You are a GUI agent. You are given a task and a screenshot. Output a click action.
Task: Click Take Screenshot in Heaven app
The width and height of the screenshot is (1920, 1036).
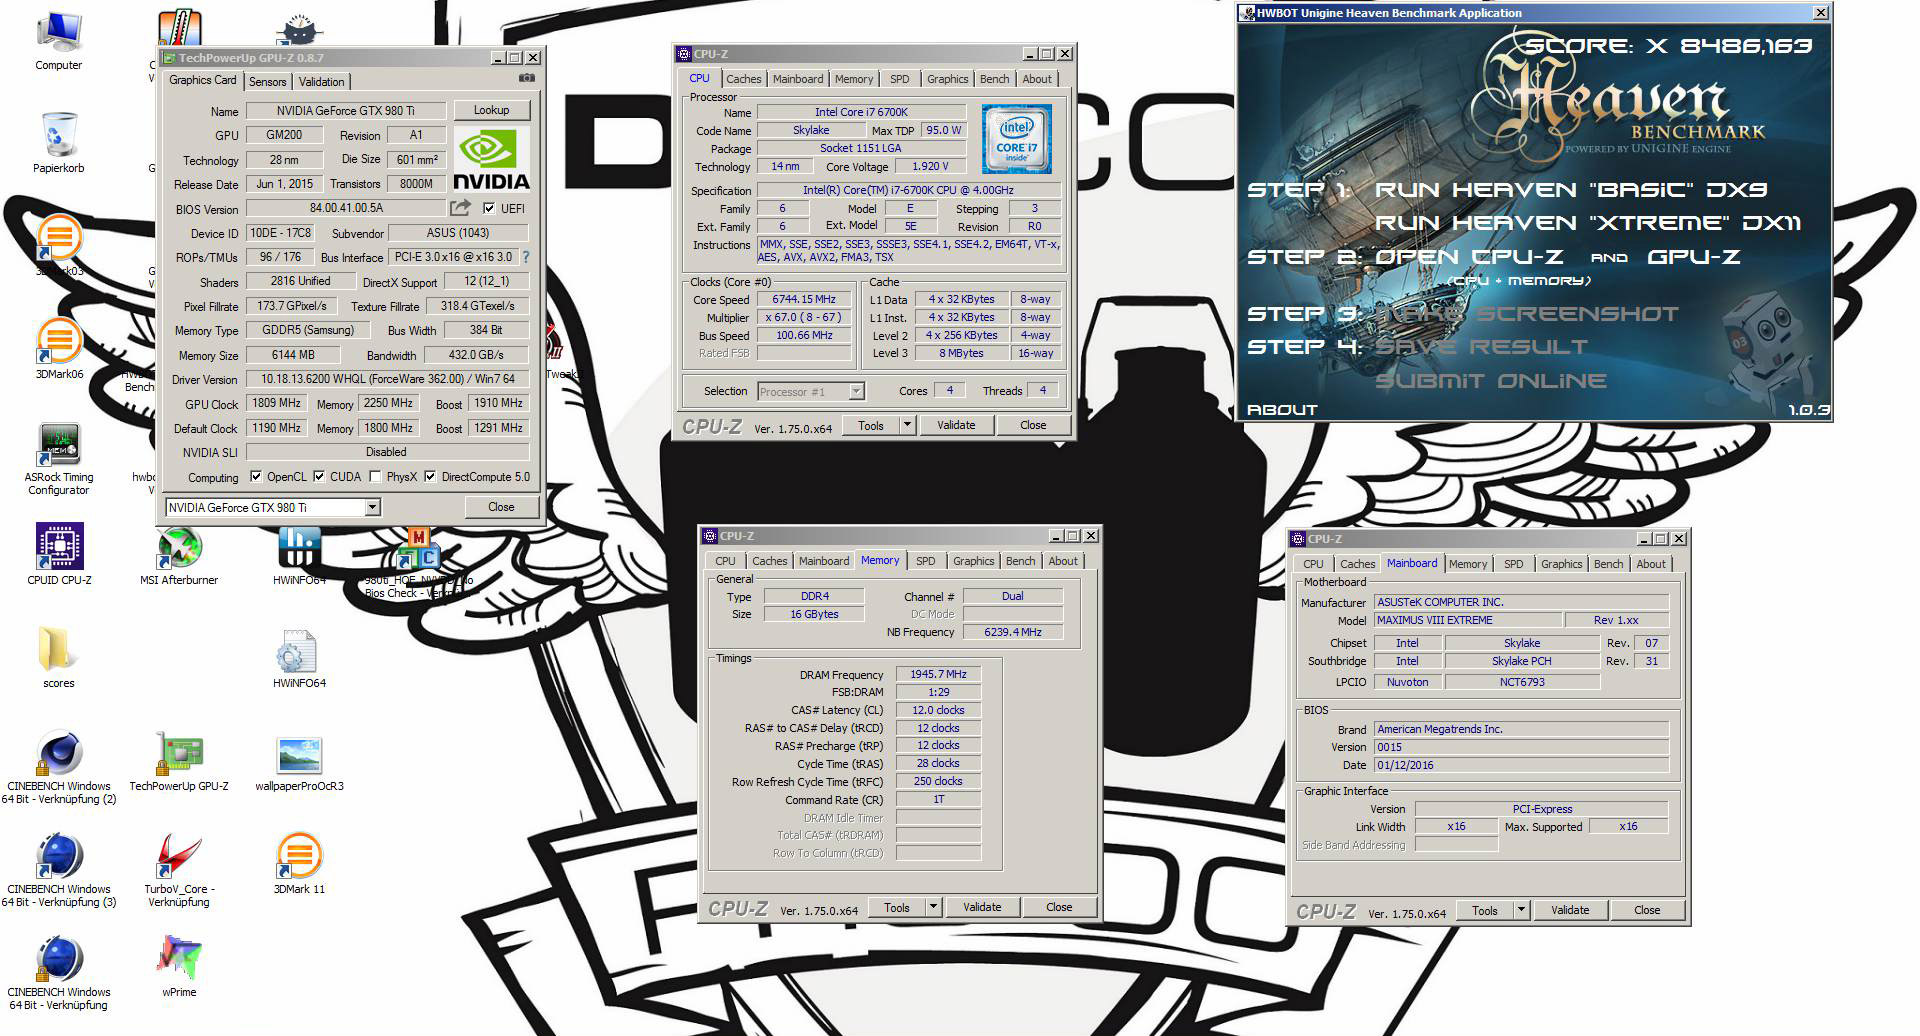pyautogui.click(x=1526, y=314)
